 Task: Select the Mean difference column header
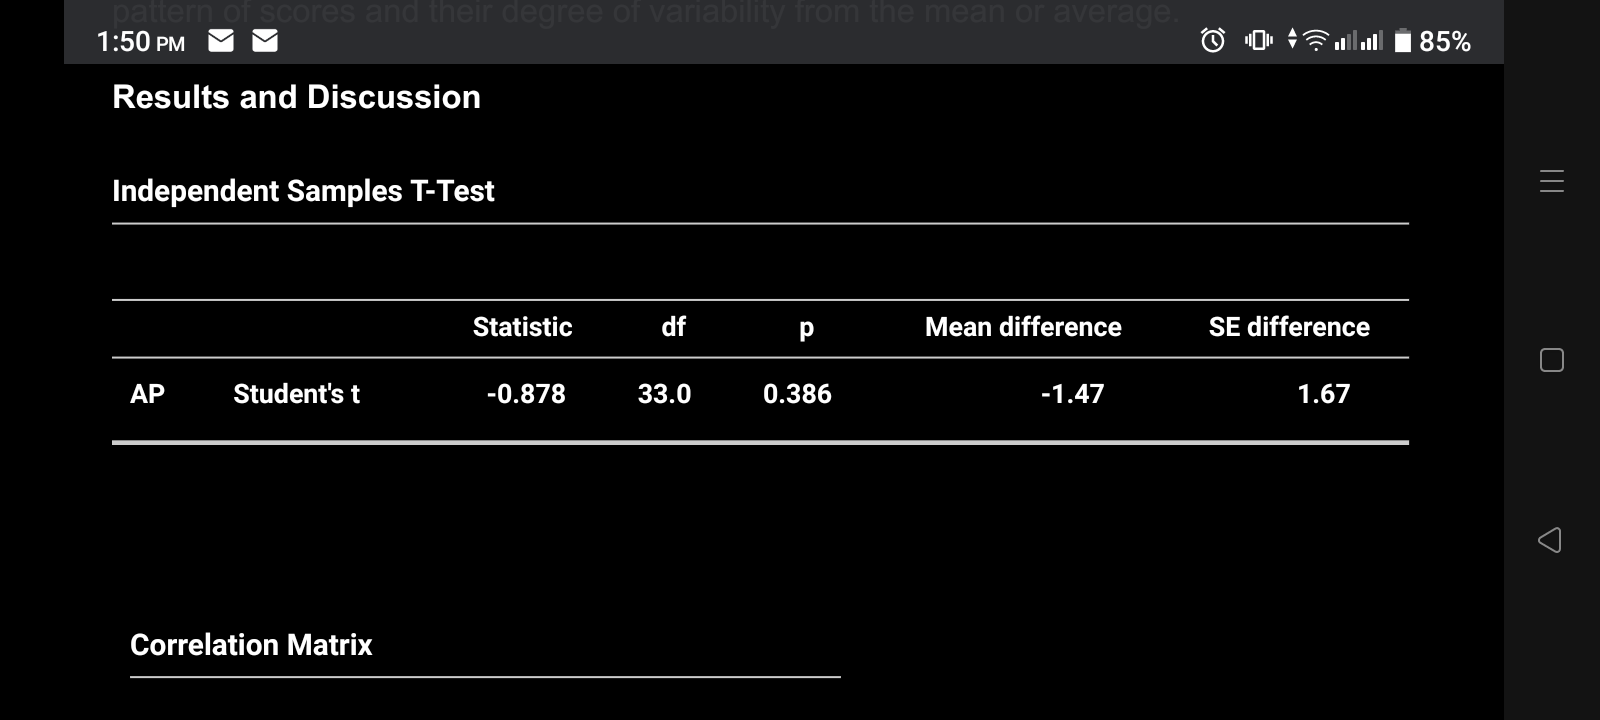point(1023,327)
